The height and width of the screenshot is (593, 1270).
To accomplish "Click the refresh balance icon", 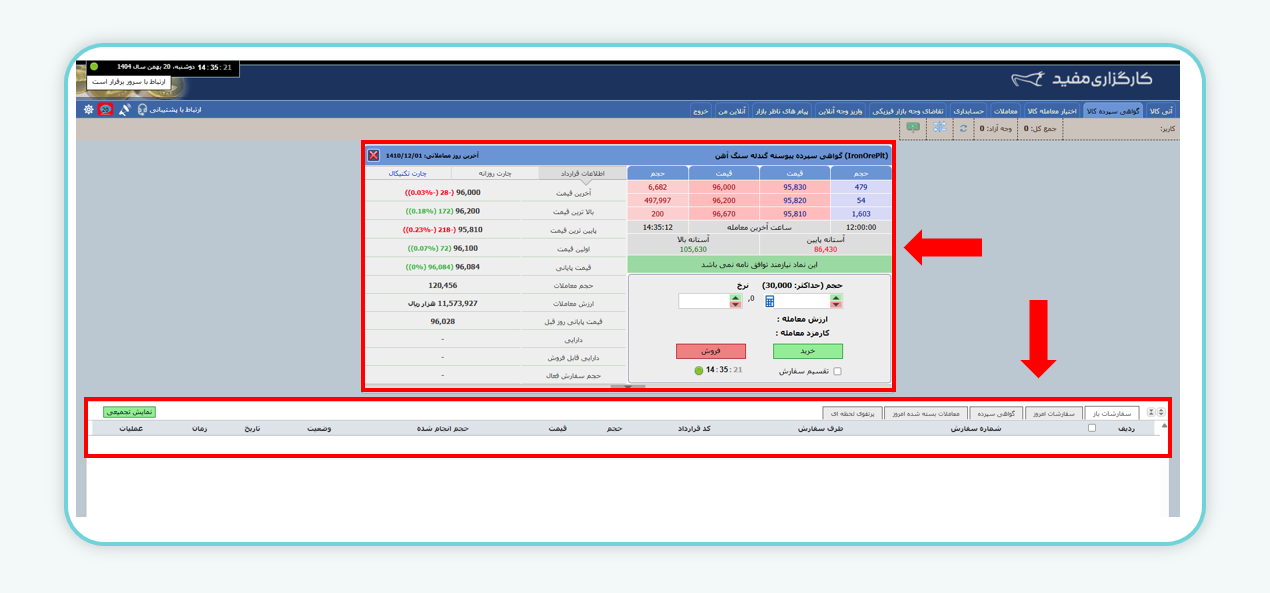I will pos(963,128).
